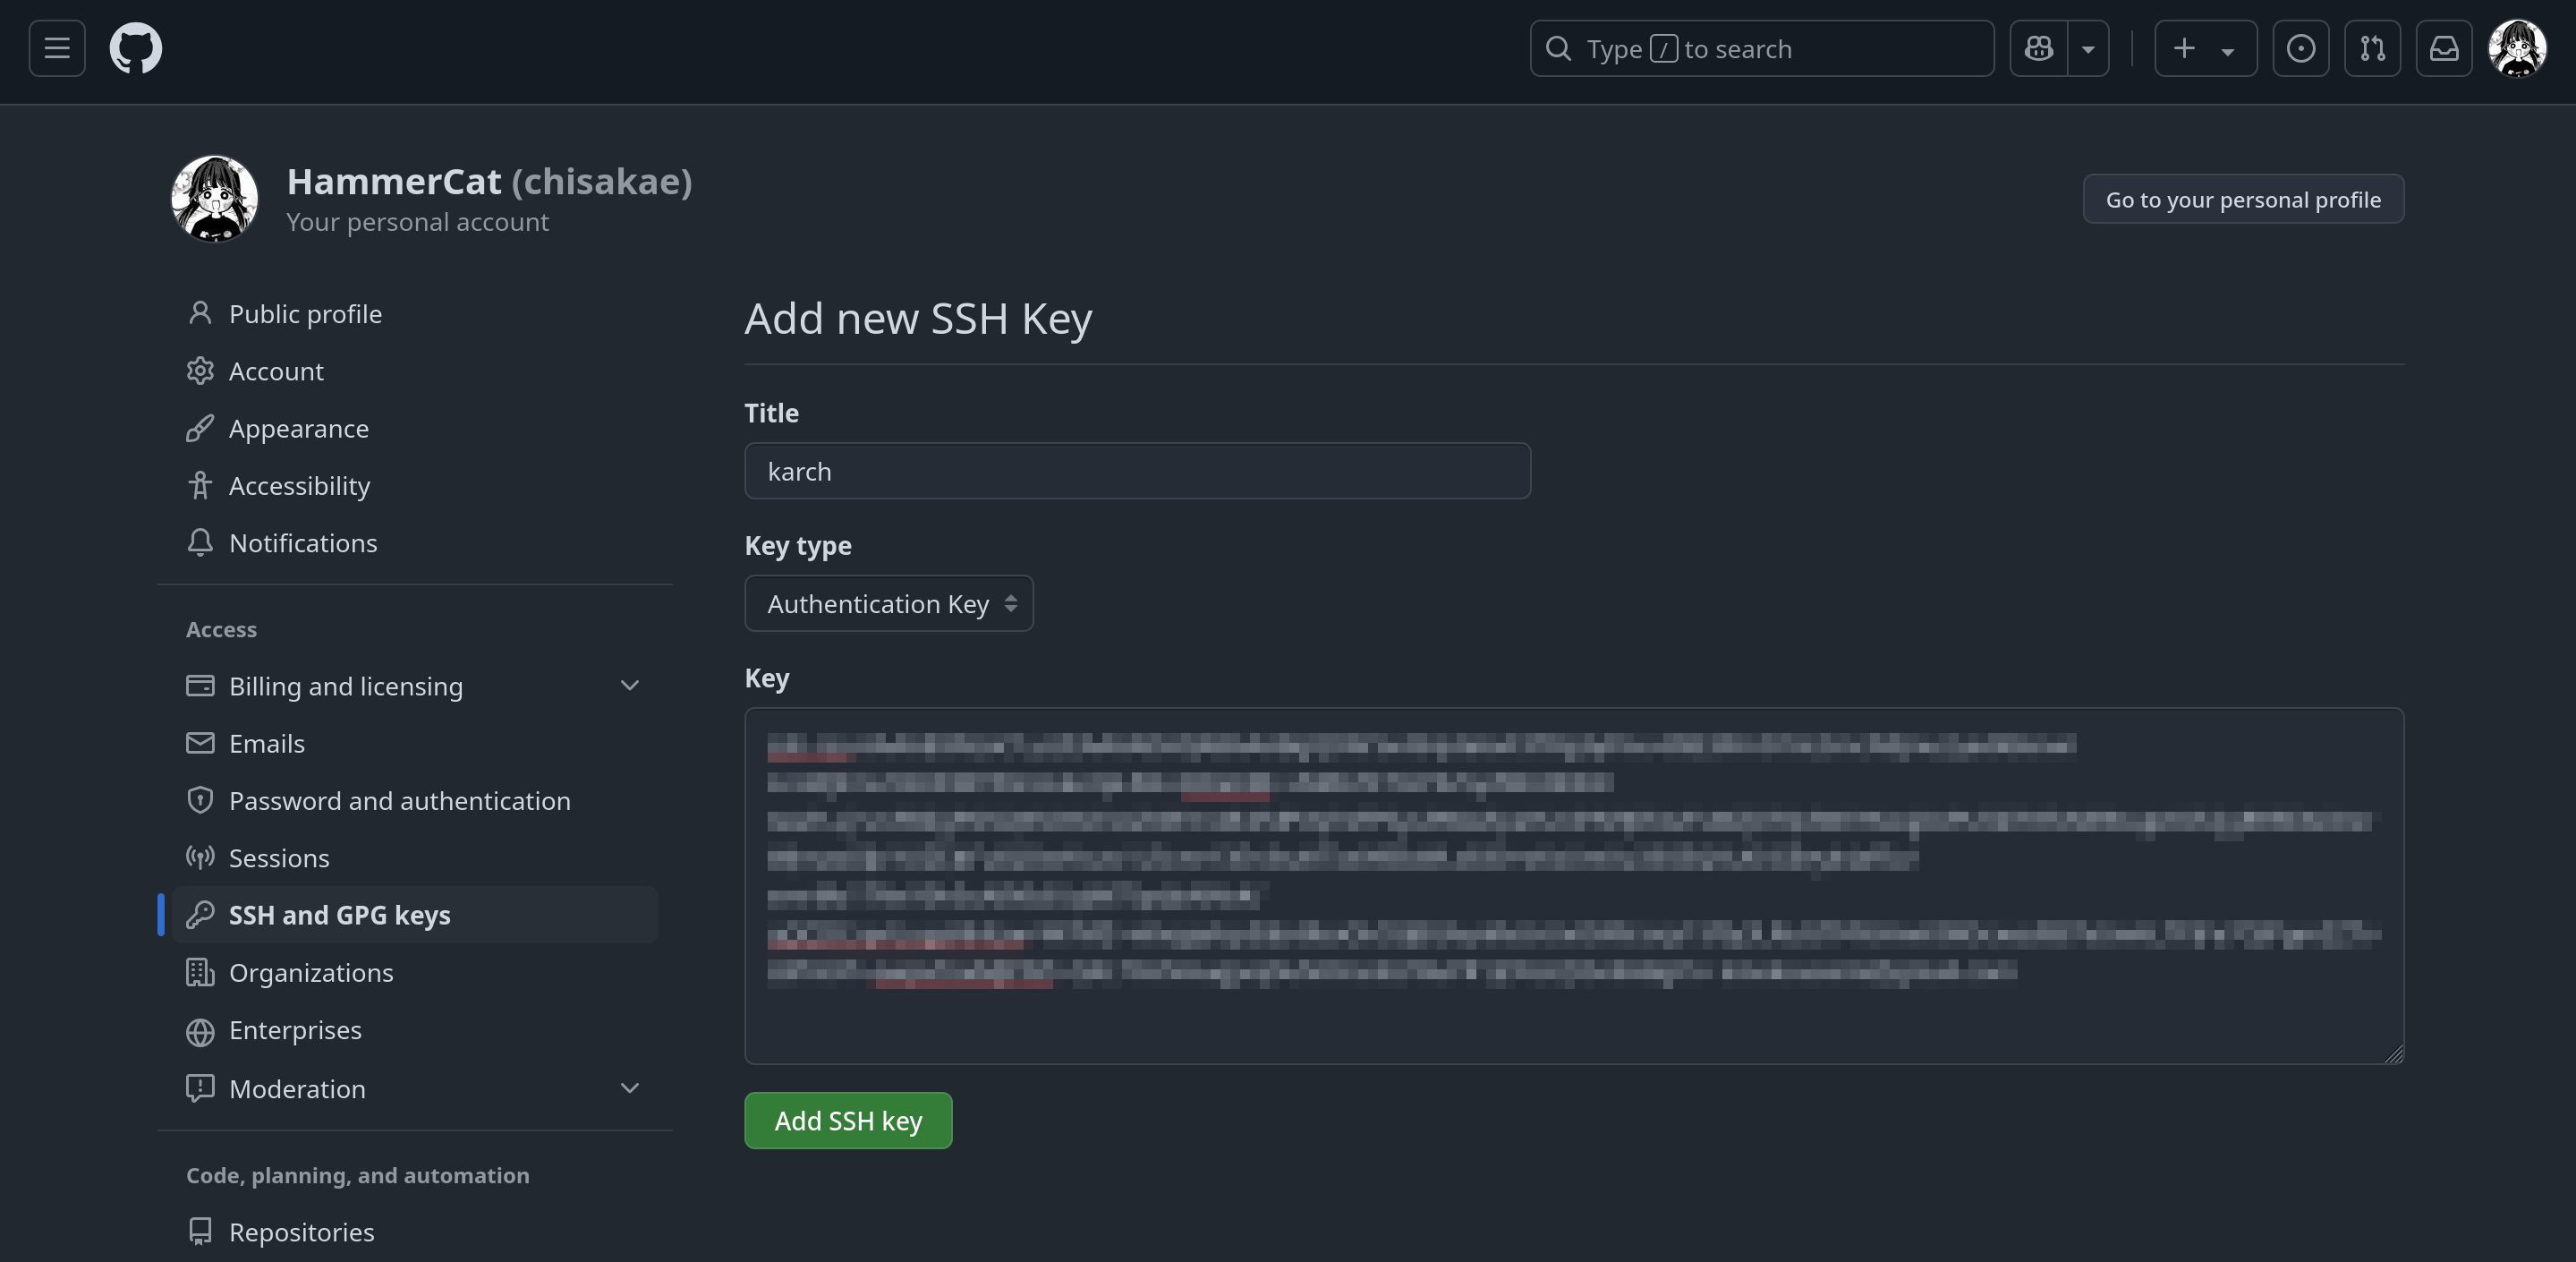
Task: Click inside the Key text area
Action: [x=1574, y=886]
